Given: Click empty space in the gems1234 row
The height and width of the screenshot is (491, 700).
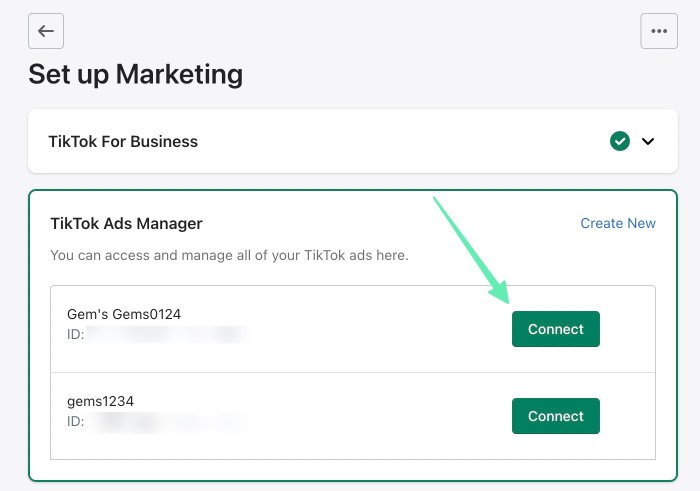Looking at the screenshot, I should click(380, 416).
